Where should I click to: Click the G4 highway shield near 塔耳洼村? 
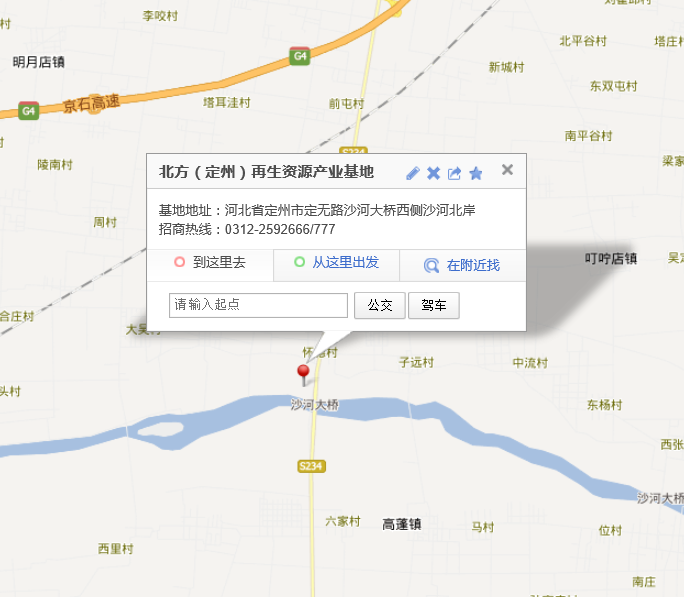[x=300, y=56]
